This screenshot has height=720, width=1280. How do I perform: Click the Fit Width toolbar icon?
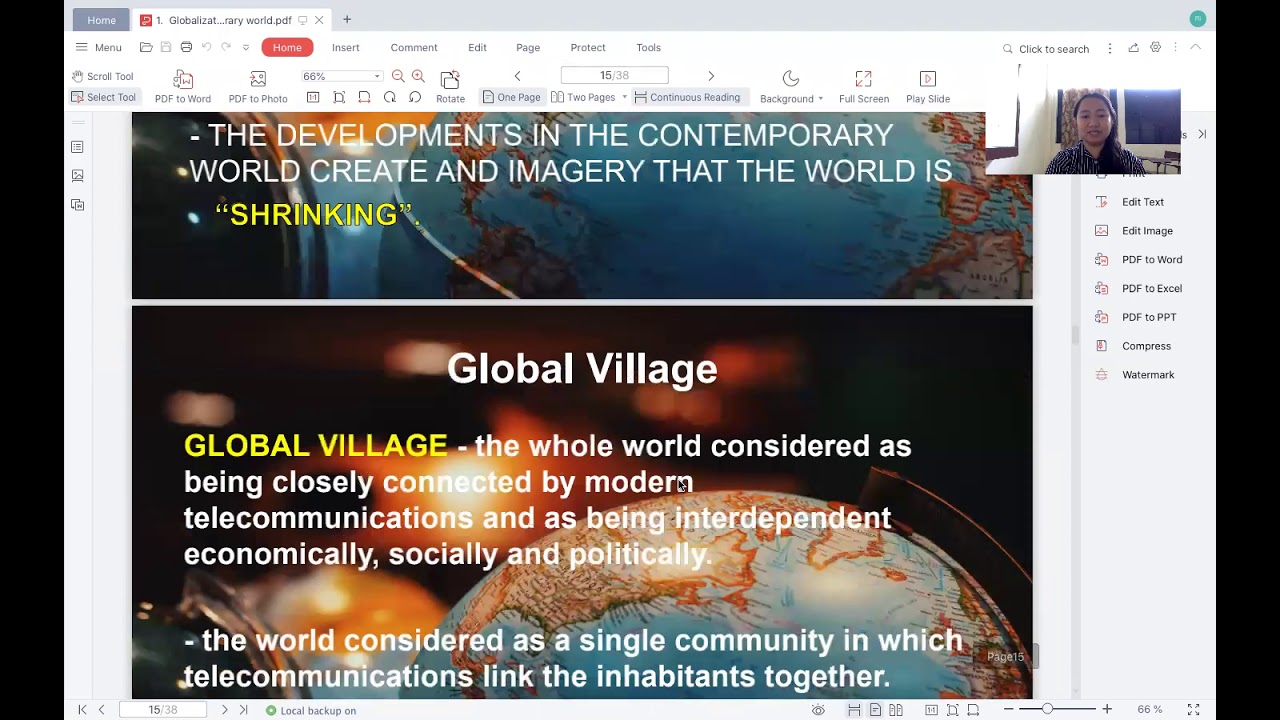pos(364,97)
